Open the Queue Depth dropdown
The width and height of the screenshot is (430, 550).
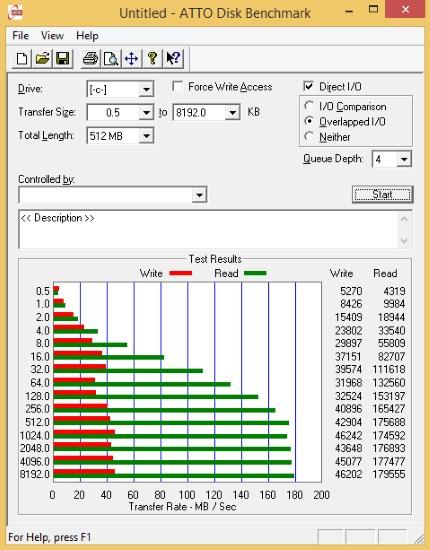[x=404, y=159]
